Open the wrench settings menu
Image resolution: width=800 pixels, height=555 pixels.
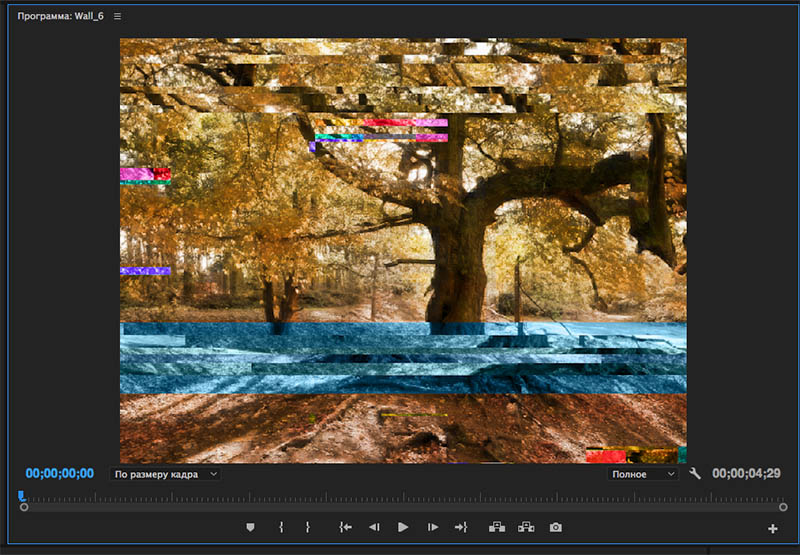pos(694,474)
